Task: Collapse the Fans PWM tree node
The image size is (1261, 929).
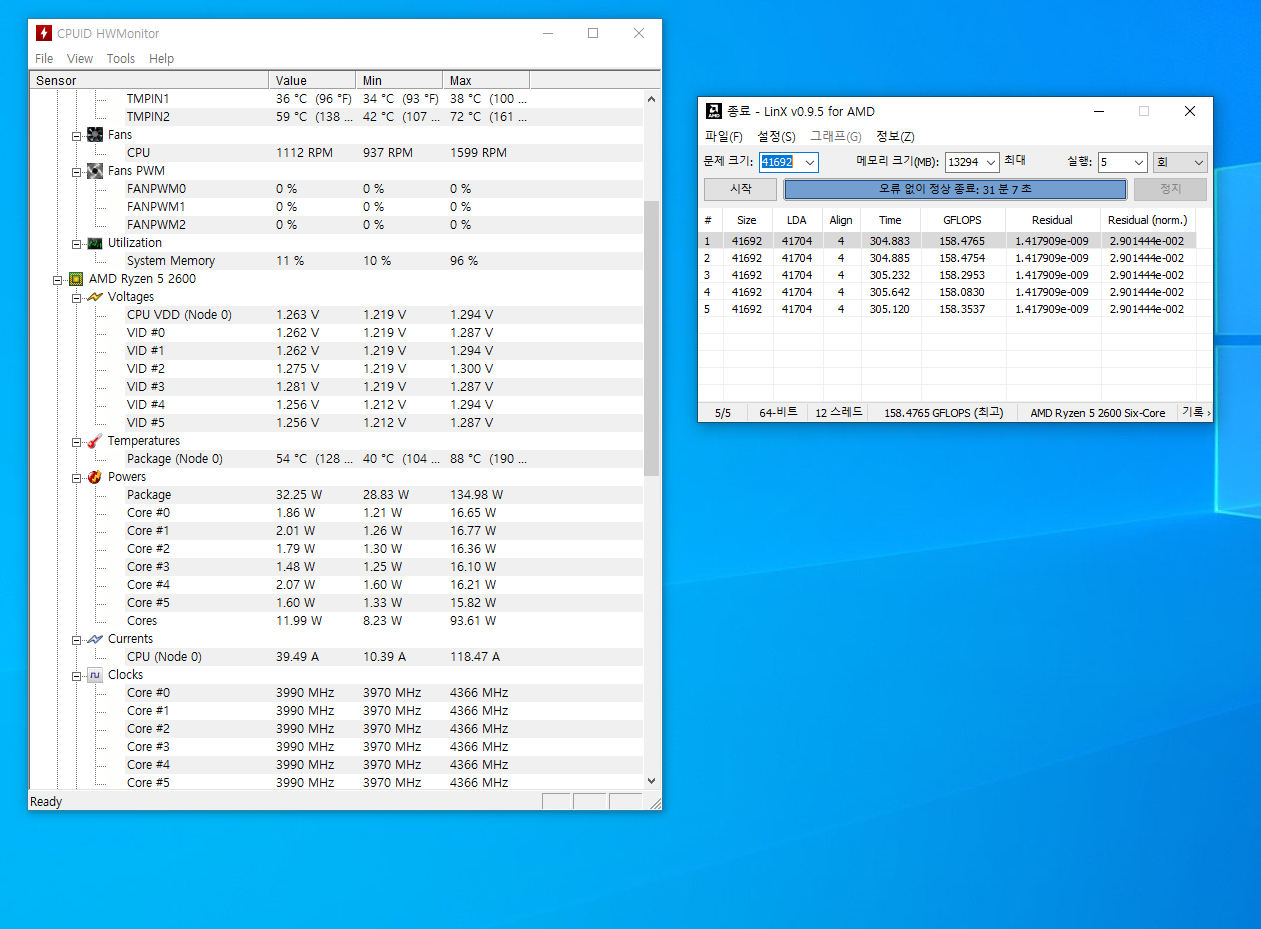Action: pos(77,171)
